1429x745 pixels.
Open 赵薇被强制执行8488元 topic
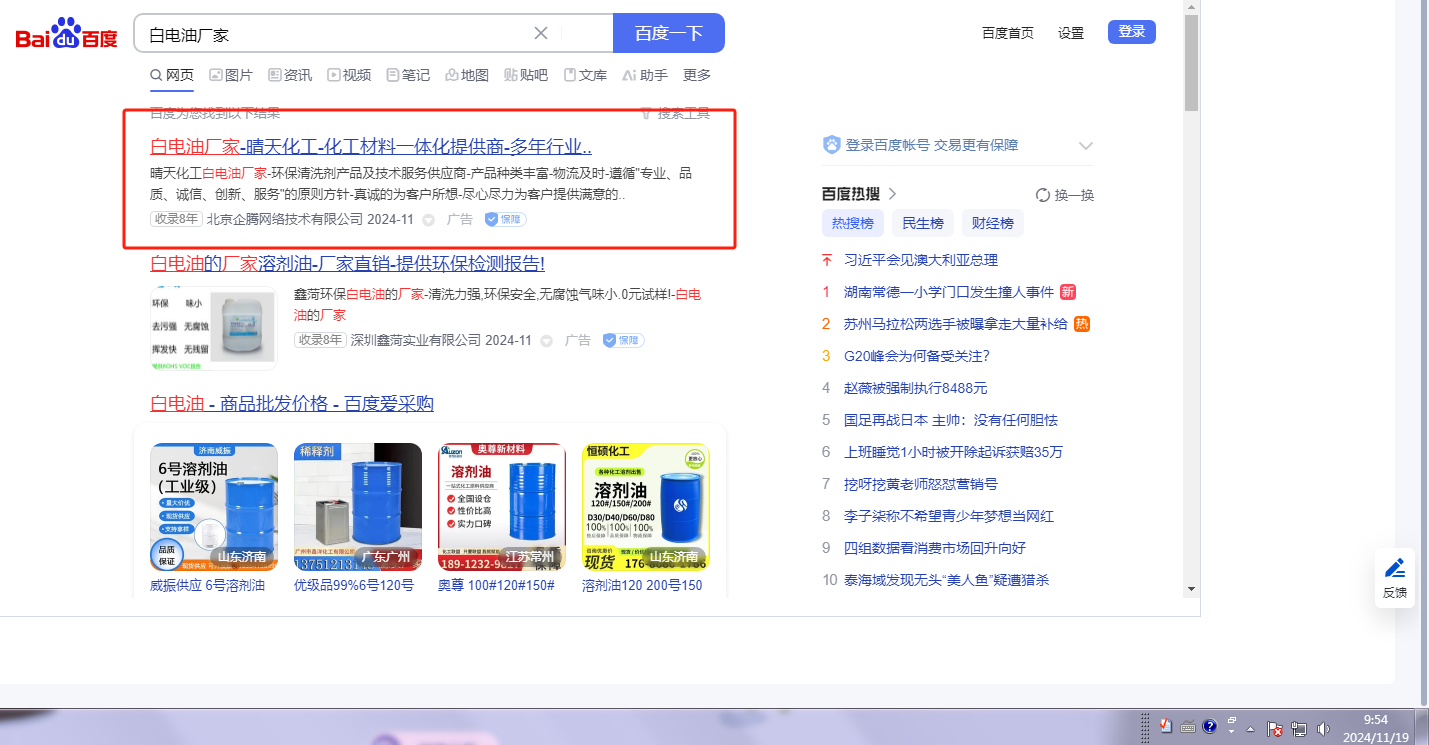(916, 388)
